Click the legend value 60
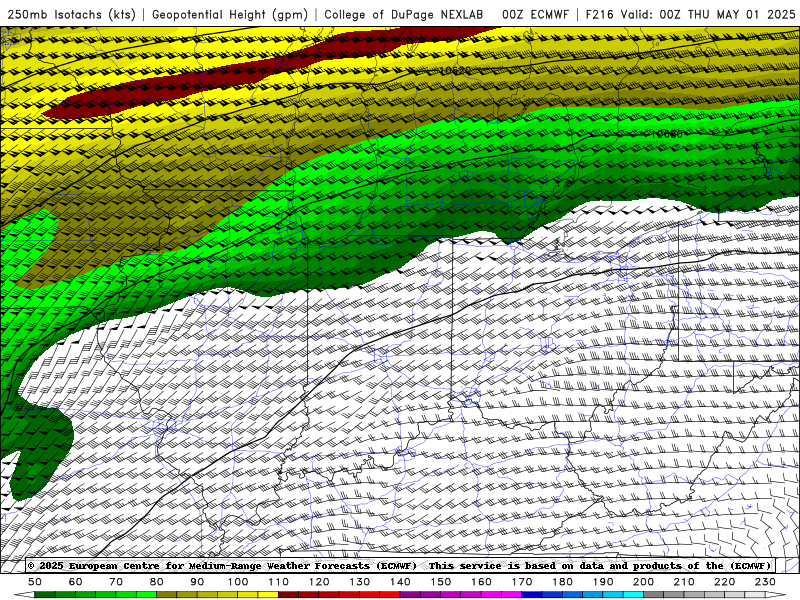The width and height of the screenshot is (800, 600). 76,582
